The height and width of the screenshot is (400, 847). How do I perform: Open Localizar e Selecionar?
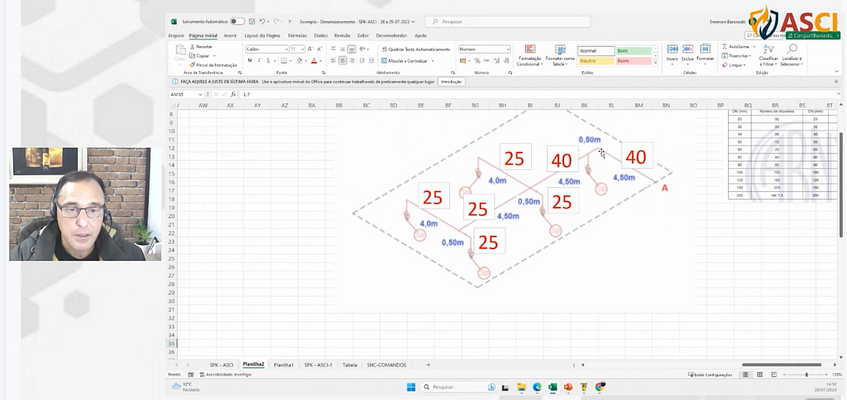click(792, 55)
